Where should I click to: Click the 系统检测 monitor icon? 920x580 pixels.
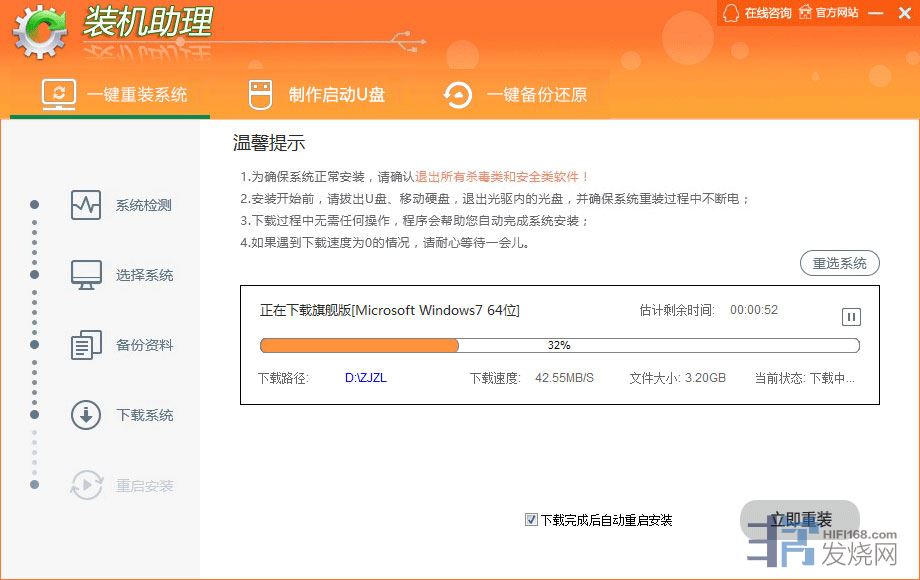[x=86, y=205]
